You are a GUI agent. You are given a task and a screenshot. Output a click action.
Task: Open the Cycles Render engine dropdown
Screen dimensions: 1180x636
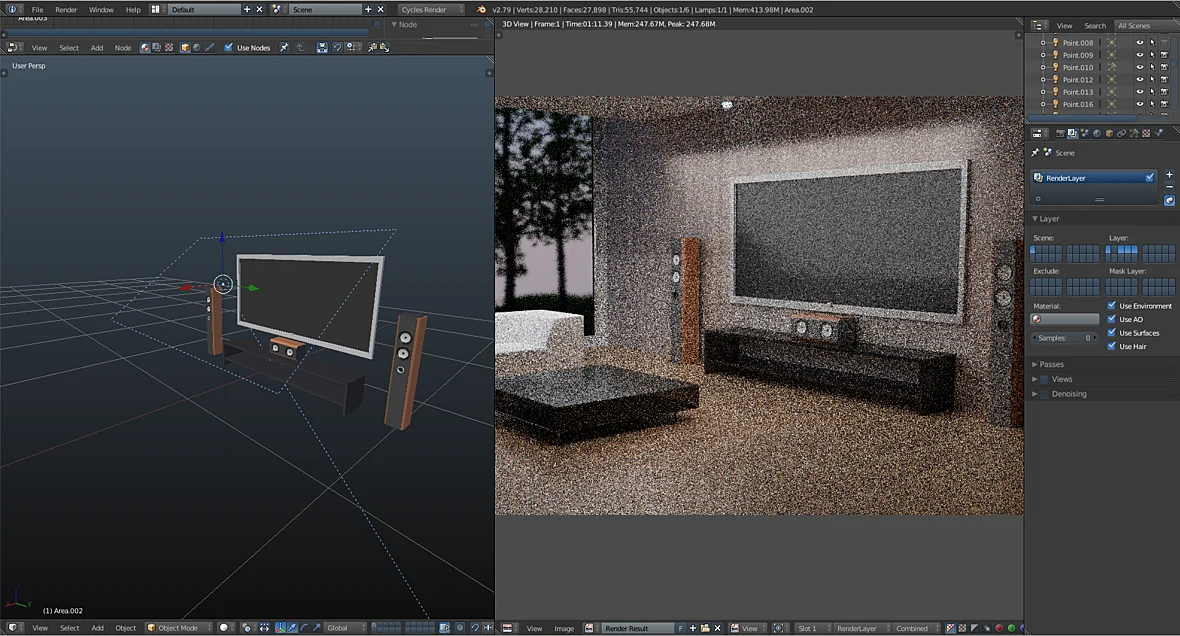[x=431, y=9]
